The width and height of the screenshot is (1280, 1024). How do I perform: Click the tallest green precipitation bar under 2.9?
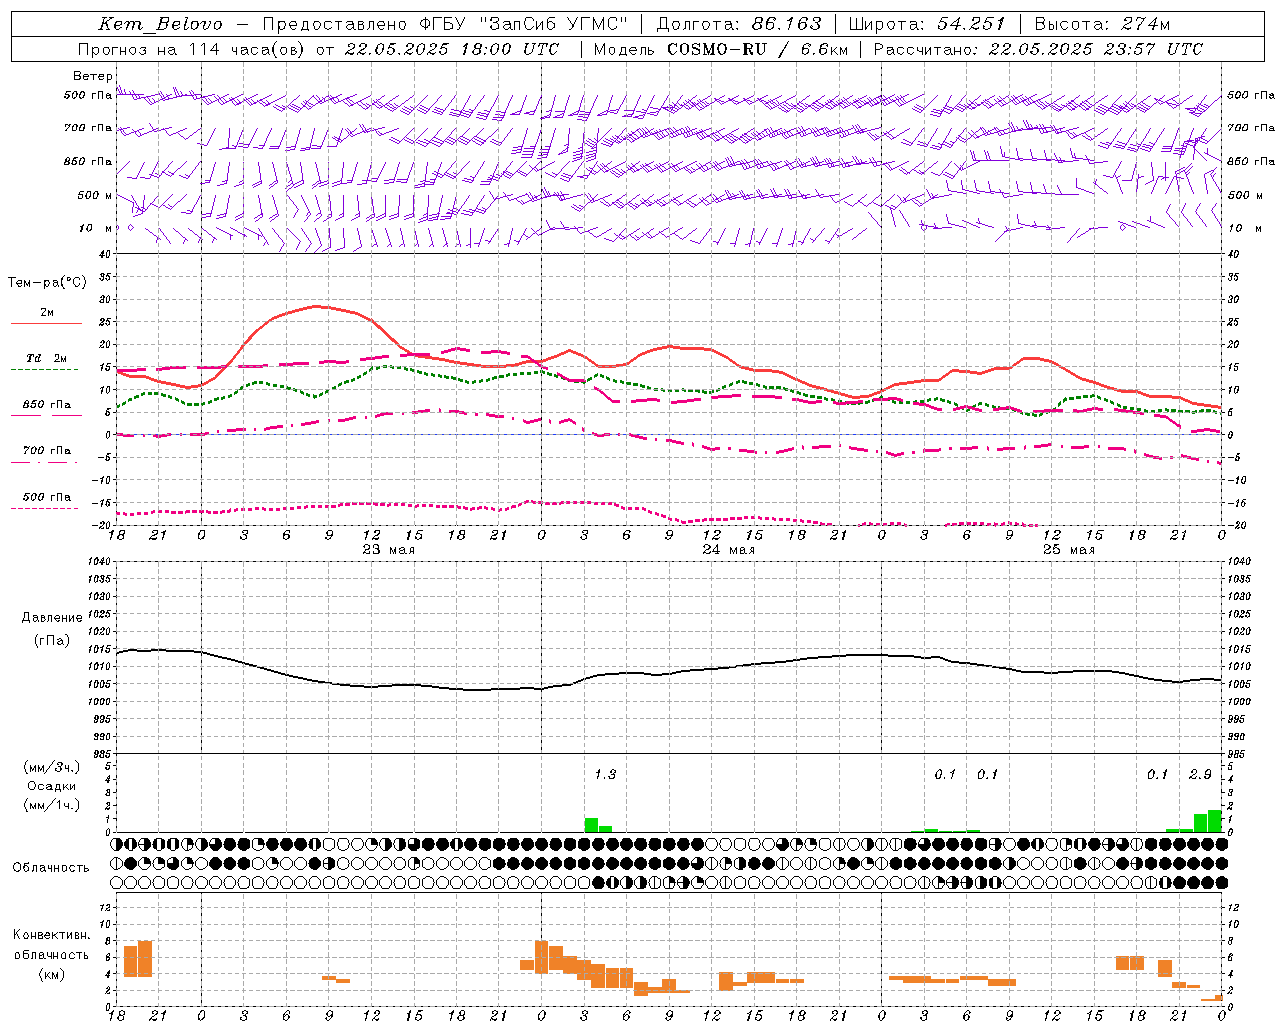point(1215,821)
